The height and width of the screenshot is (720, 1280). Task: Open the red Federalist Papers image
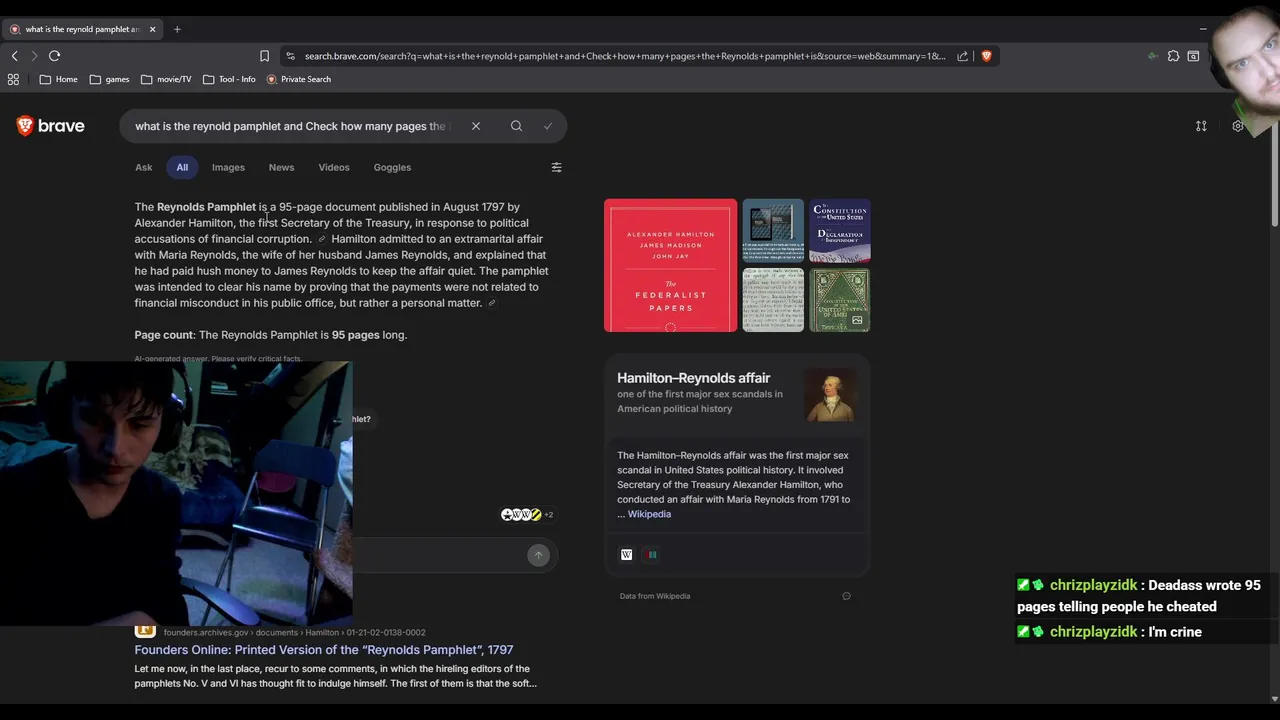pyautogui.click(x=670, y=265)
